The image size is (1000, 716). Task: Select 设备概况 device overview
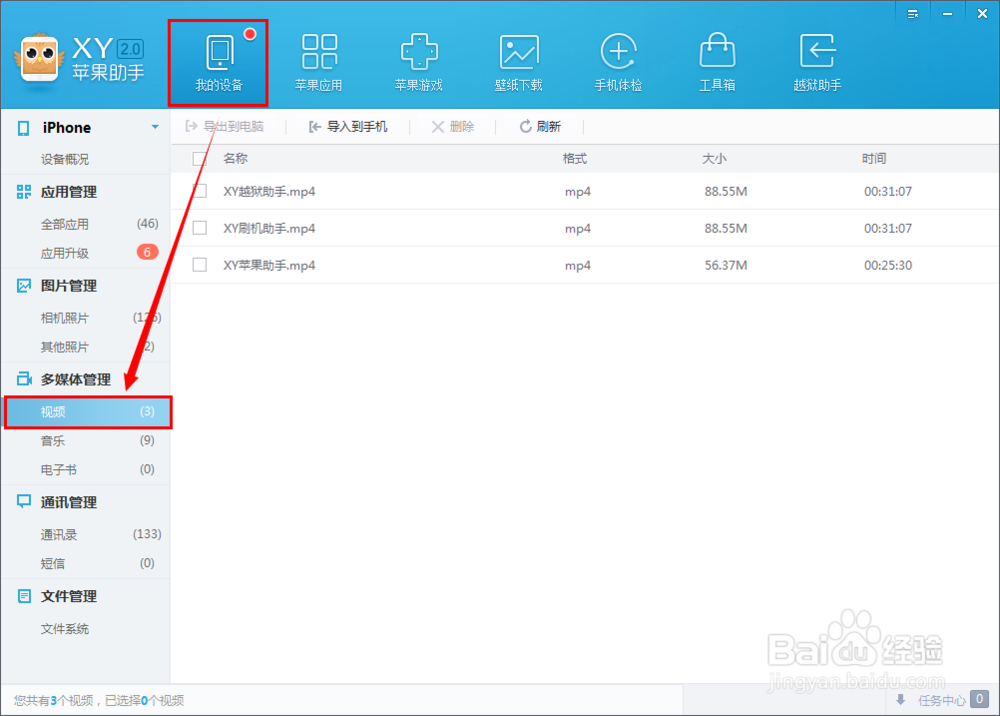click(65, 159)
